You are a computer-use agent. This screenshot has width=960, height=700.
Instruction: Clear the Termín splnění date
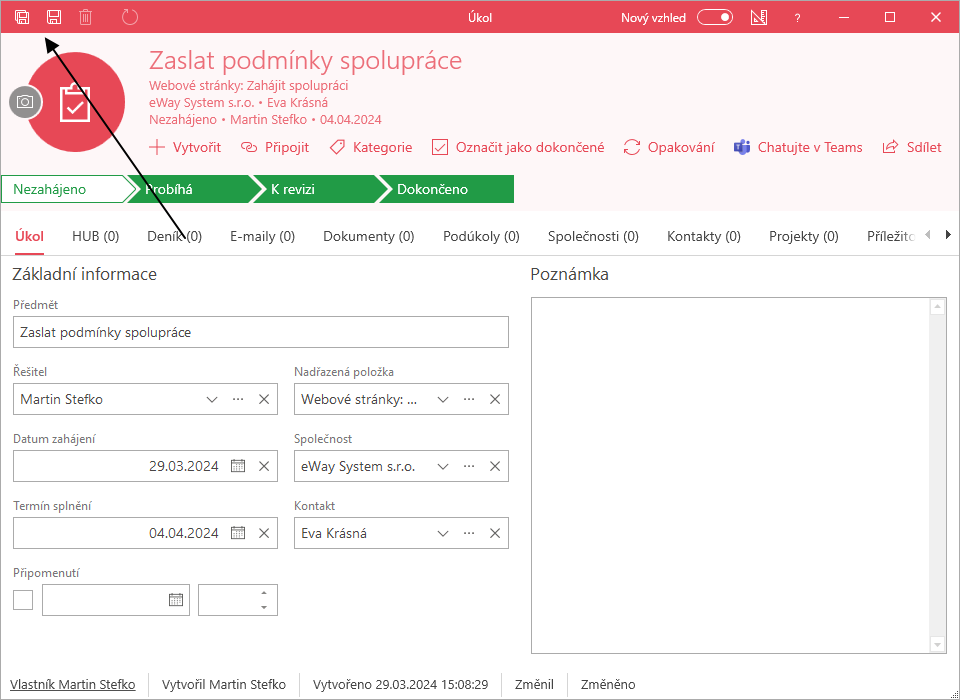tap(264, 533)
